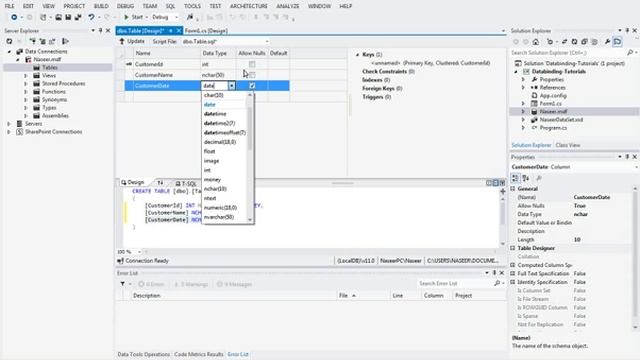The width and height of the screenshot is (640, 360).
Task: Open the SQL menu
Action: pos(170,6)
